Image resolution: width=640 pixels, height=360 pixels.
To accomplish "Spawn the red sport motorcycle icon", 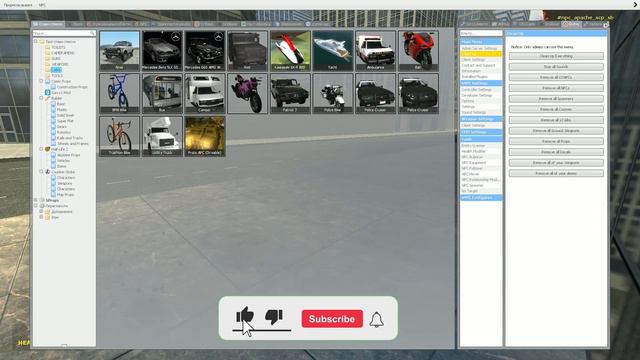I will point(418,51).
